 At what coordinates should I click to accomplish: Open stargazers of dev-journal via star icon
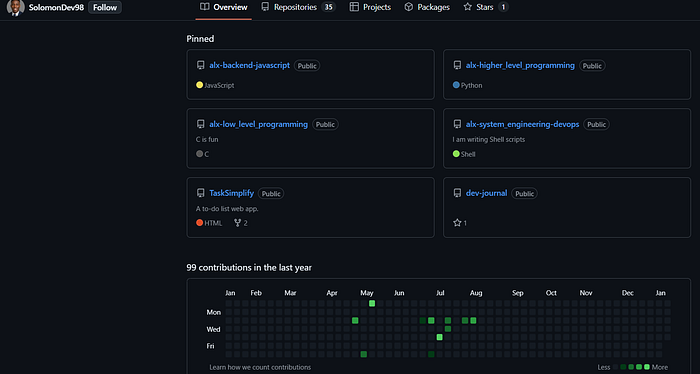click(x=457, y=223)
